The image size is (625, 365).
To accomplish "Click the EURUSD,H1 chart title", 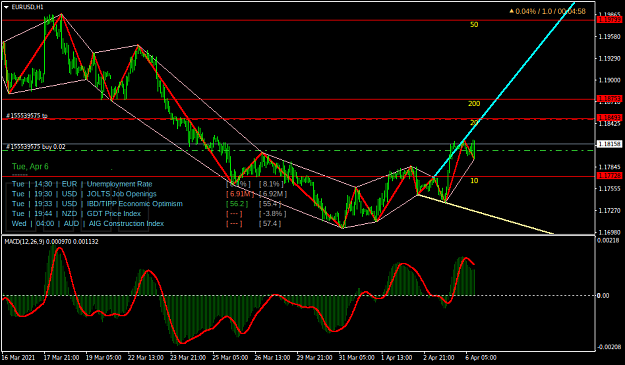I will pos(28,7).
